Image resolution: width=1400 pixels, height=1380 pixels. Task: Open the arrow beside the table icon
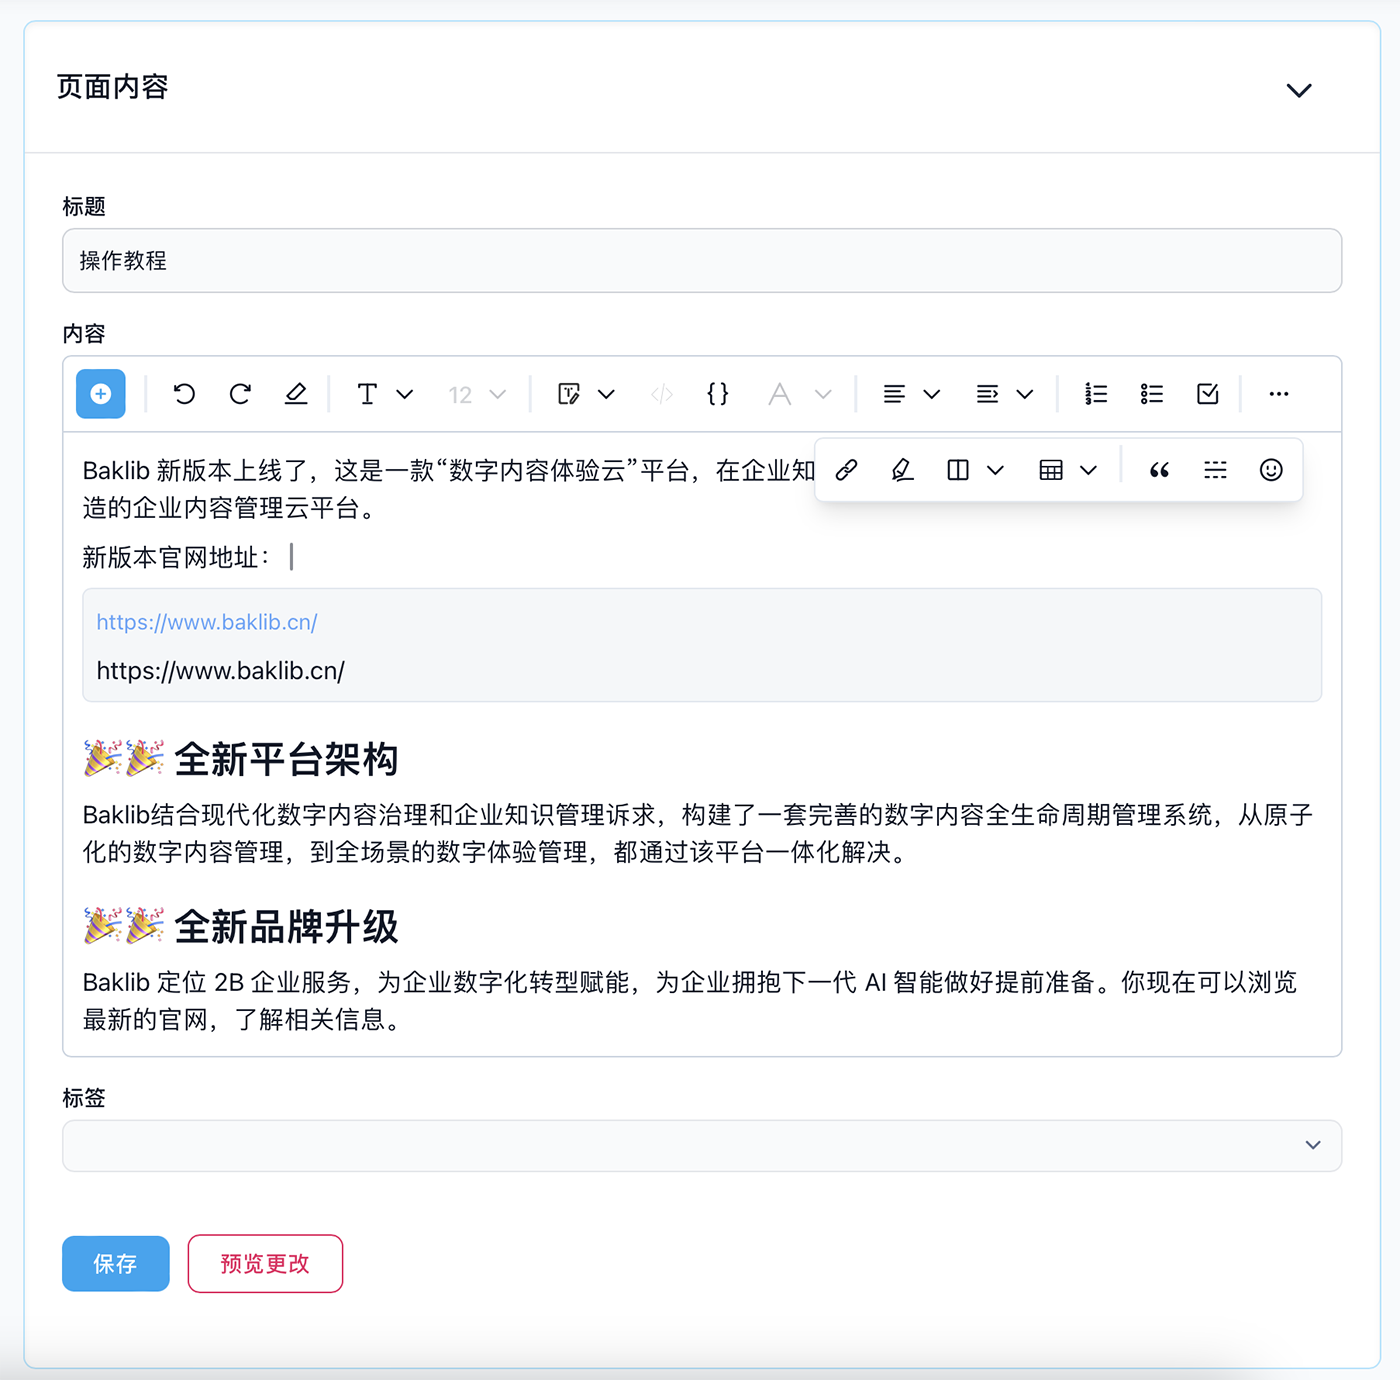(x=1089, y=470)
